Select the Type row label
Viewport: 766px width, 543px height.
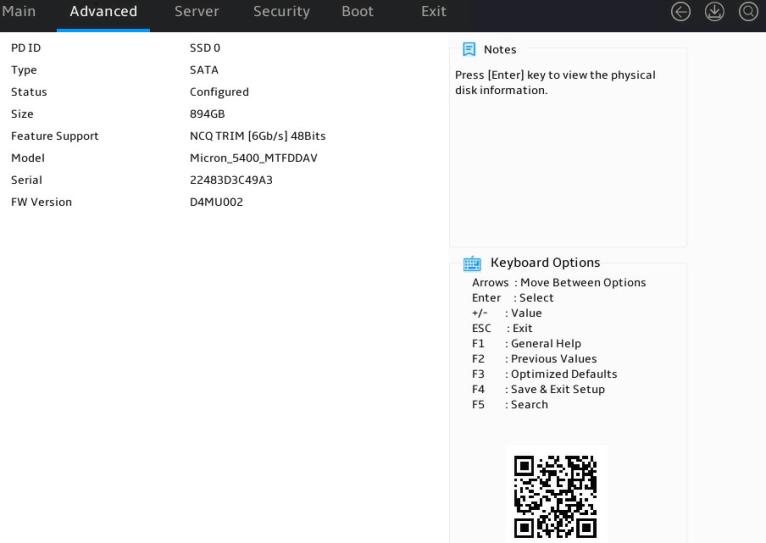(24, 70)
